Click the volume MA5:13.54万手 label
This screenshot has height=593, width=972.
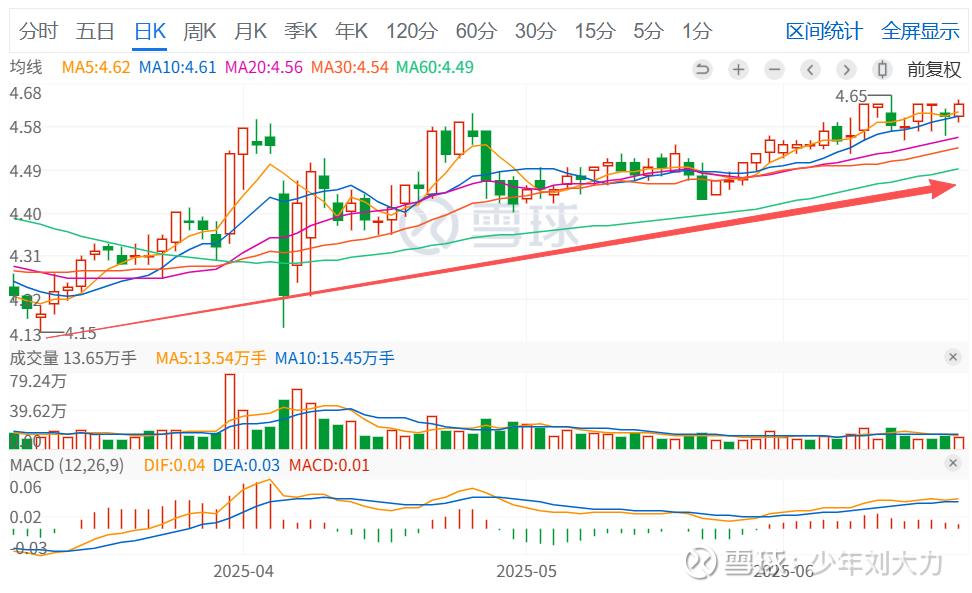211,358
